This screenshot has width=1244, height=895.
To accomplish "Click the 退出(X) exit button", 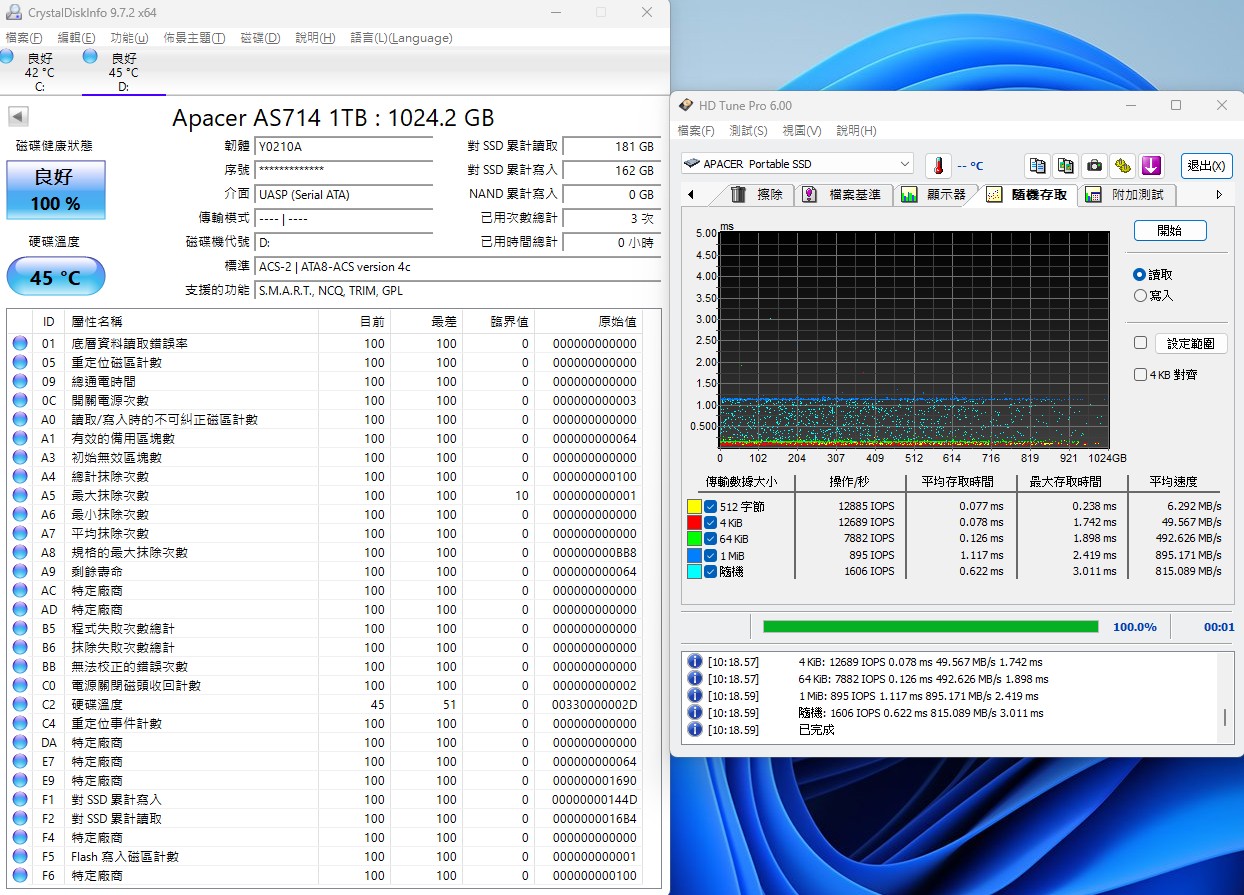I will coord(1205,165).
